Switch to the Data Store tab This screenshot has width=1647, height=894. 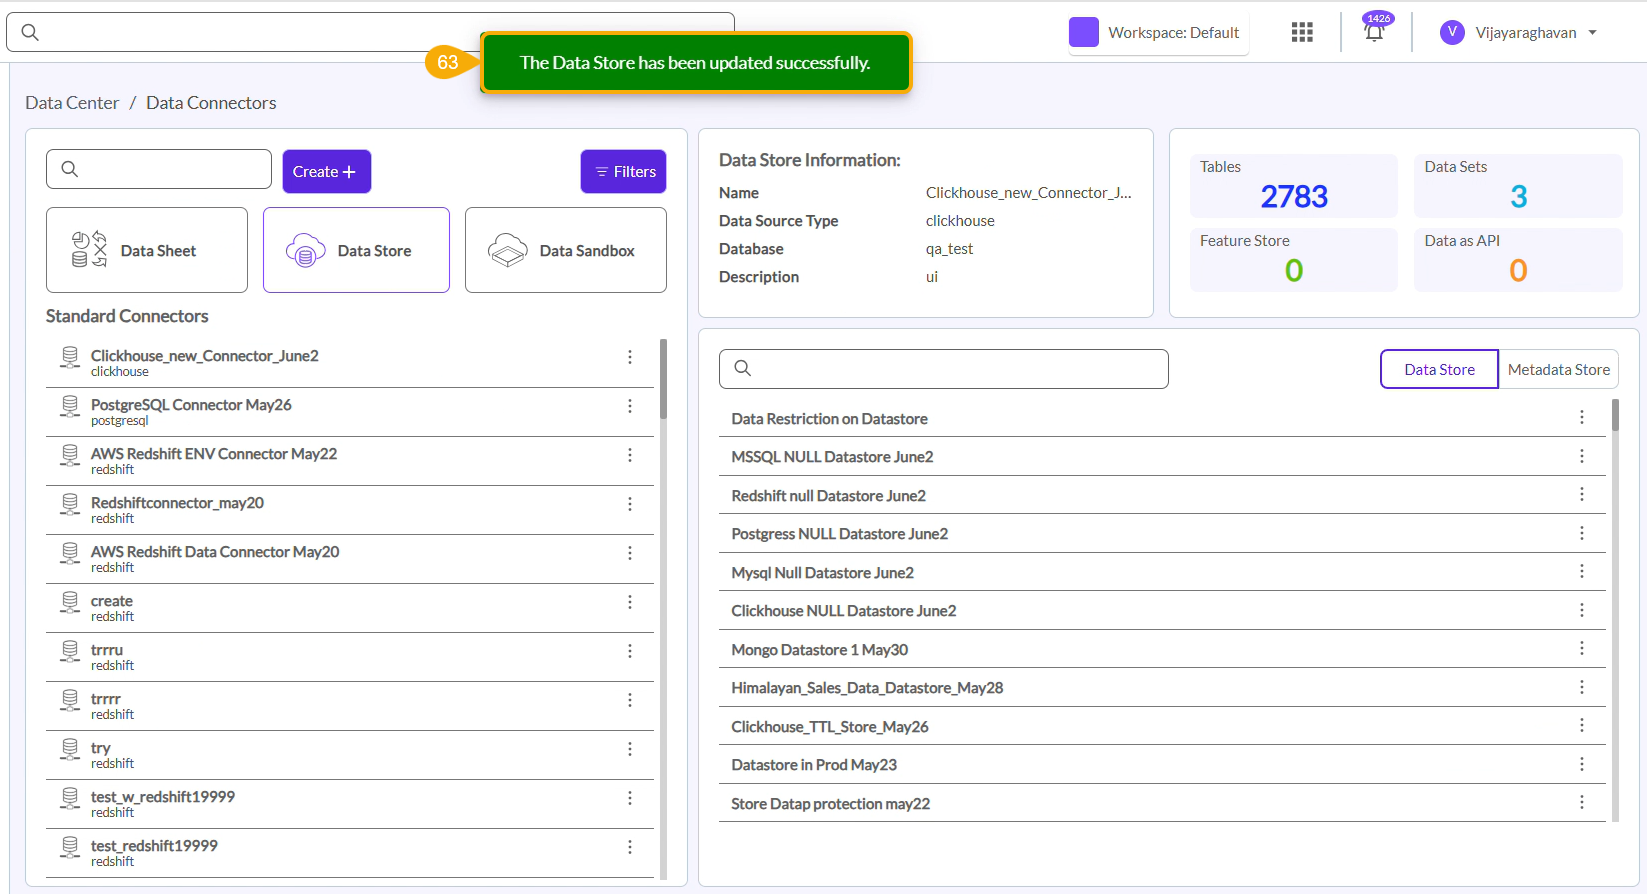1438,369
